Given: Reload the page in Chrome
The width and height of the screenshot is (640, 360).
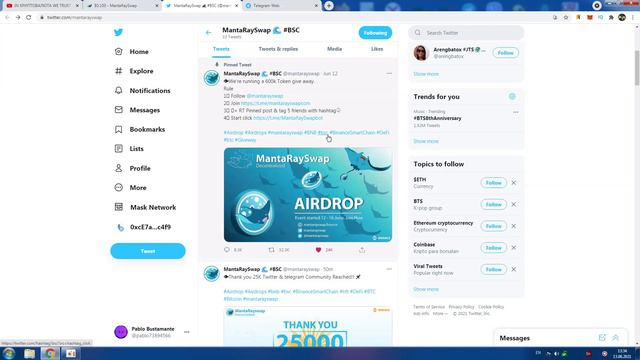Looking at the screenshot, I should pos(29,18).
